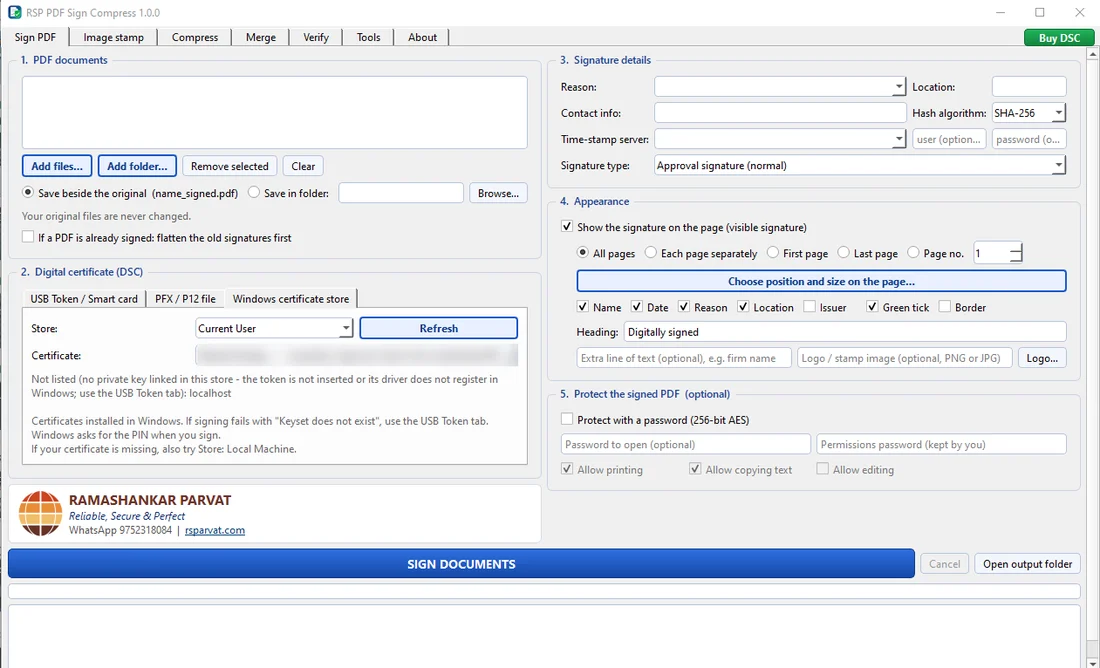Click Add files button
Image resolution: width=1100 pixels, height=668 pixels.
pos(57,166)
